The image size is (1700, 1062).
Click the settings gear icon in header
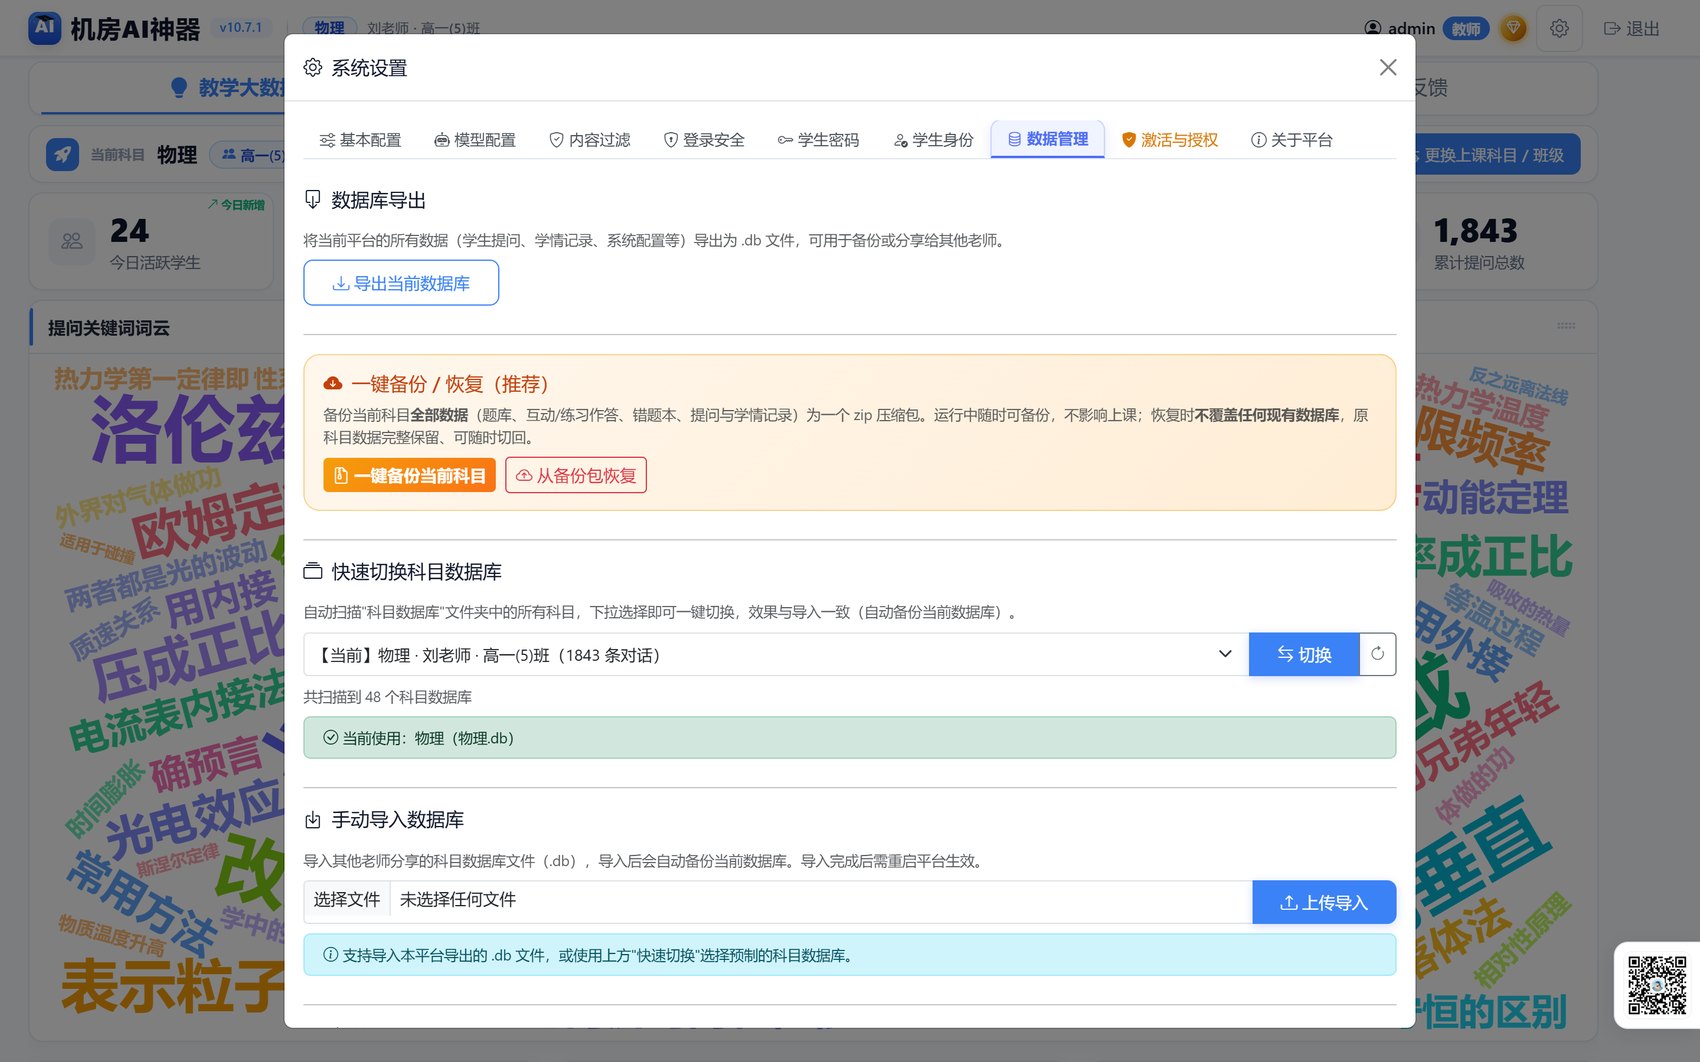(1559, 29)
